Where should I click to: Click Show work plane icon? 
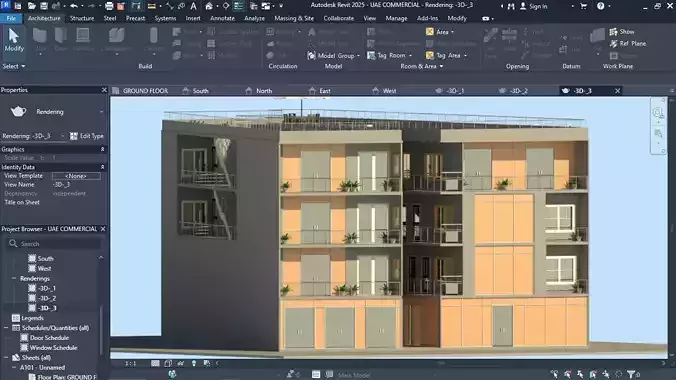[613, 31]
